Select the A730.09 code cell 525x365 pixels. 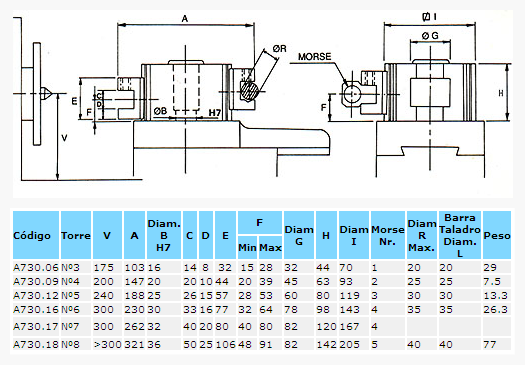36,282
